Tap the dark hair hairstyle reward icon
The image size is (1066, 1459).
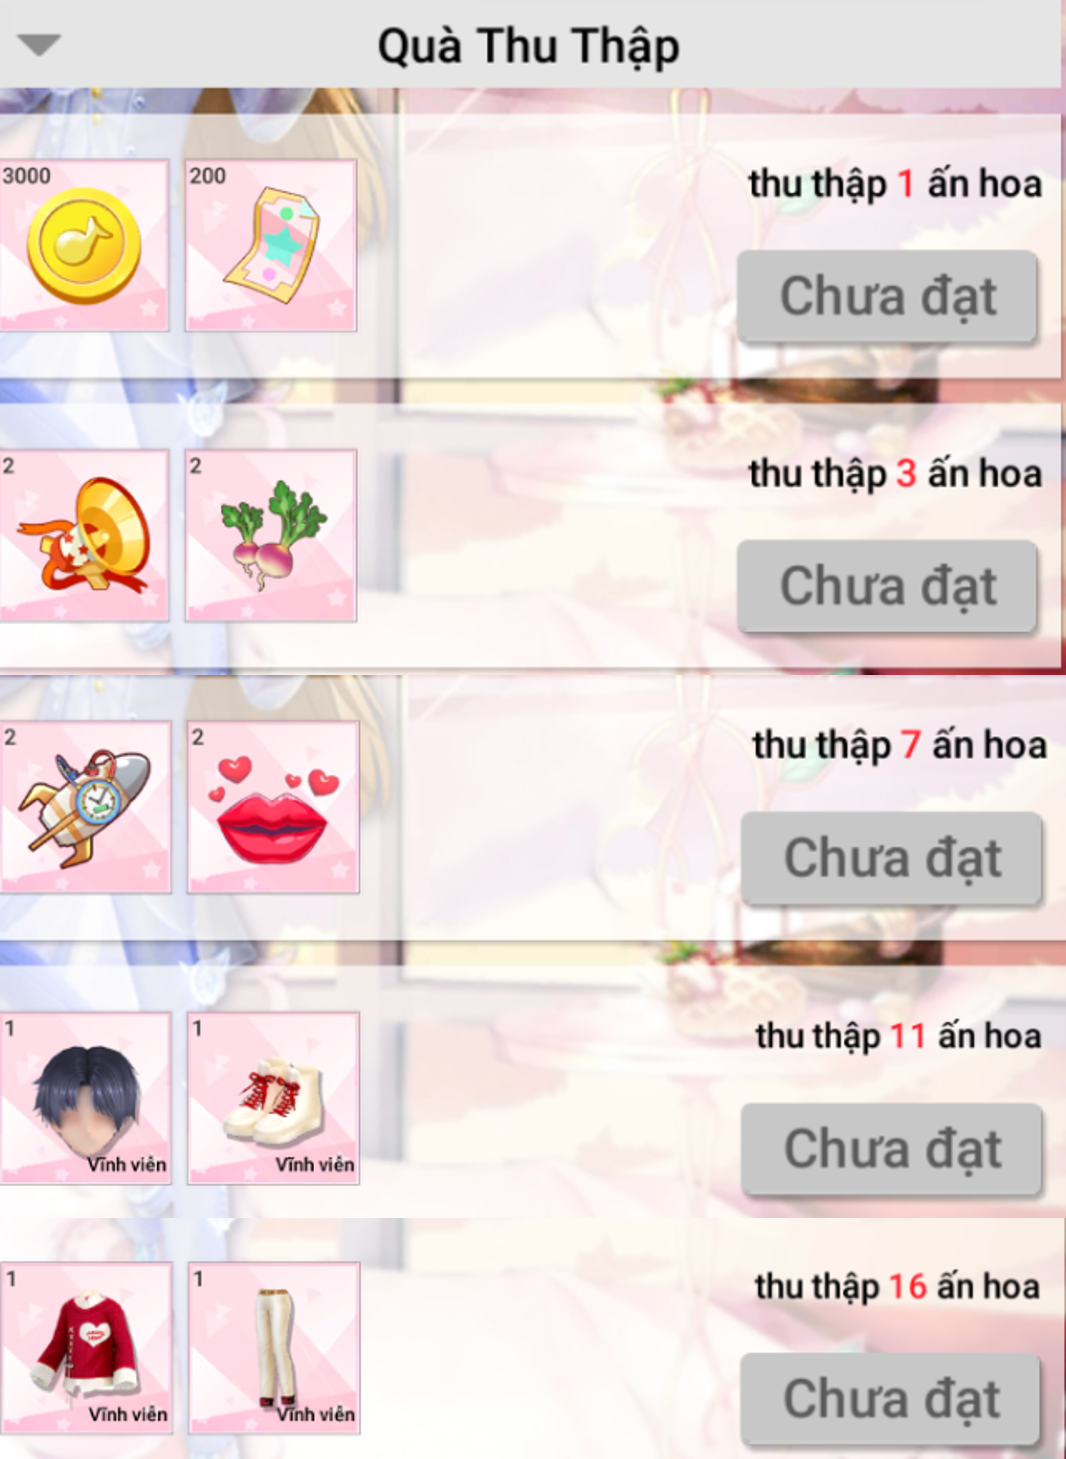[86, 1098]
